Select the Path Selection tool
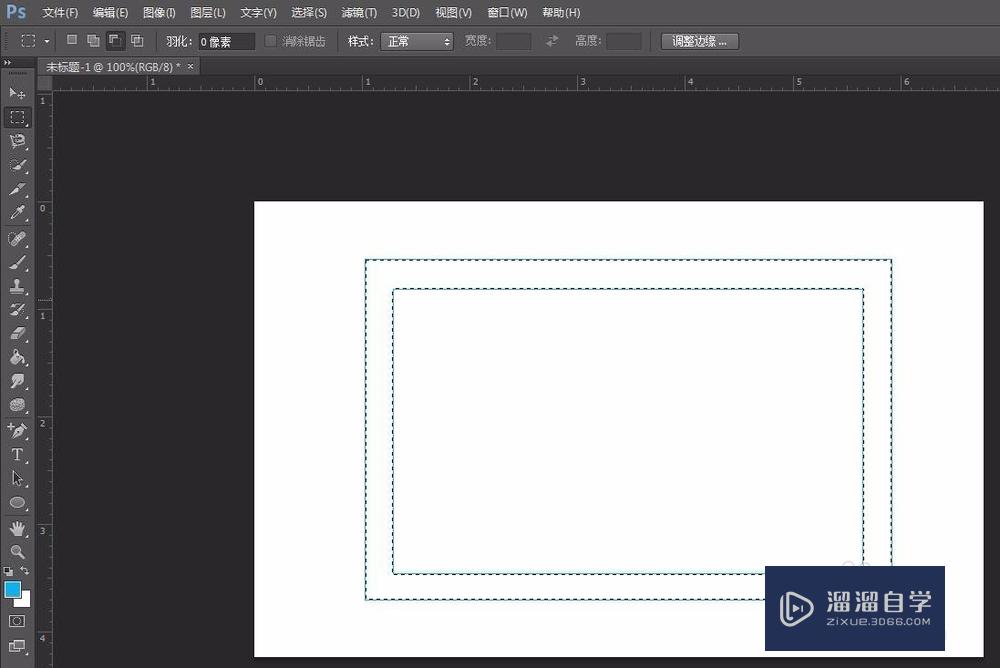 tap(17, 479)
